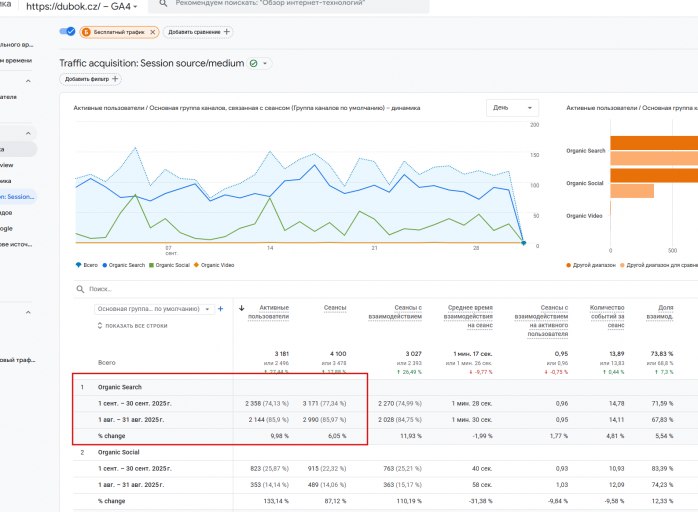
Task: Click the table search magnifier icon
Action: click(x=79, y=288)
